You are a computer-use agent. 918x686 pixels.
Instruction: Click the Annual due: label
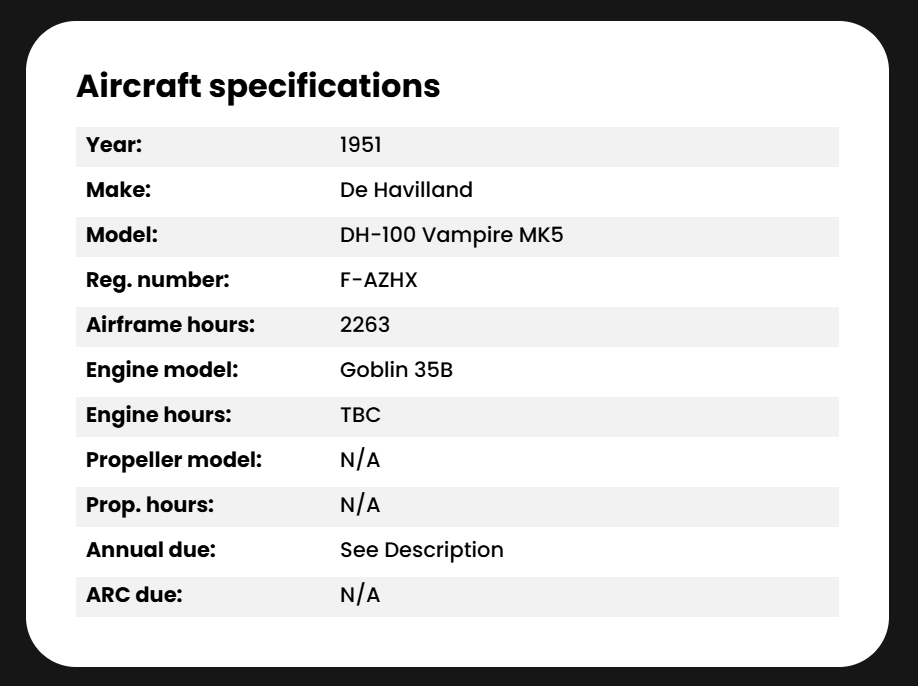151,550
